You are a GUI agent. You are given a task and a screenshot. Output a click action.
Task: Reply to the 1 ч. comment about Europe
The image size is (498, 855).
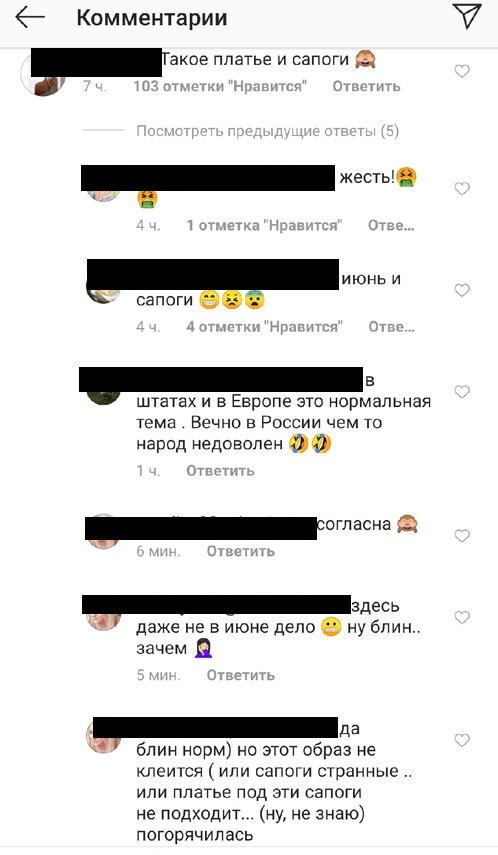(x=220, y=471)
